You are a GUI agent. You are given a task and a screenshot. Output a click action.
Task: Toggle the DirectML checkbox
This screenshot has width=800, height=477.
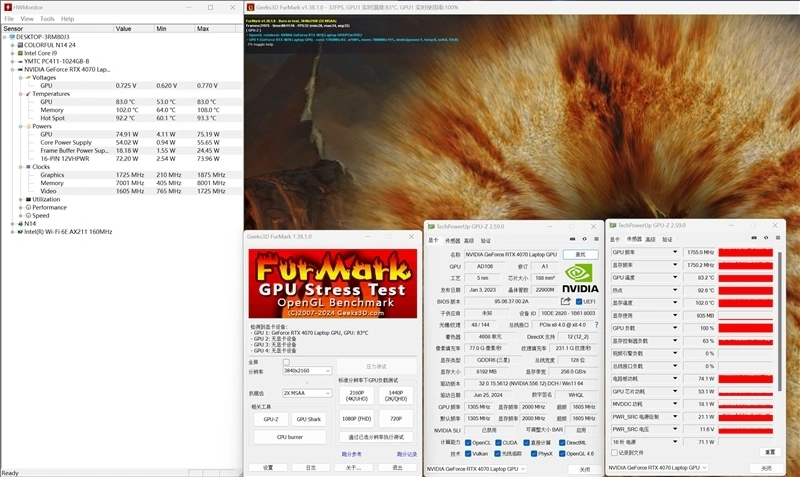[562, 443]
